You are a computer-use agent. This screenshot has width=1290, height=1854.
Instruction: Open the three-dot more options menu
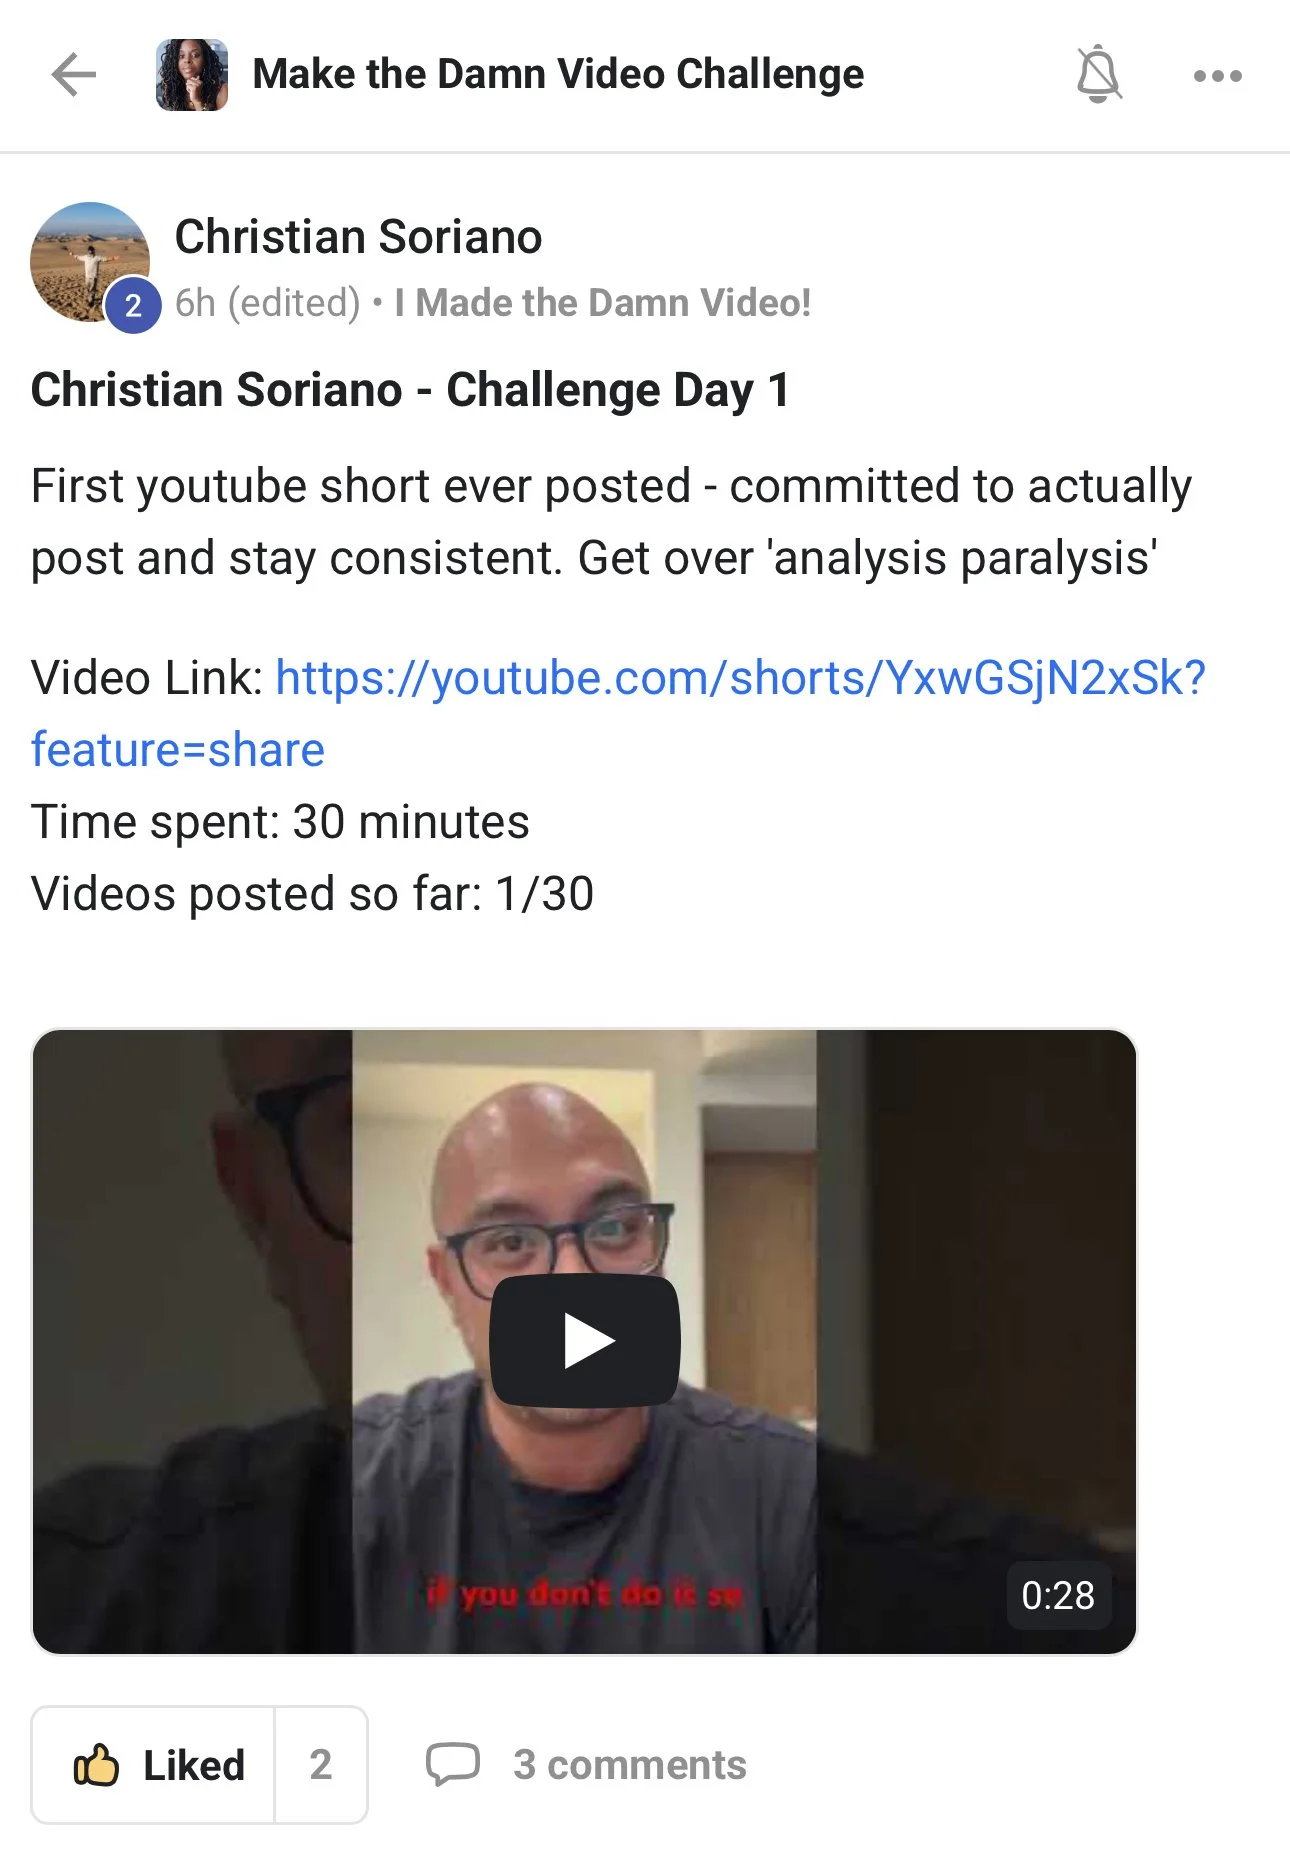coord(1217,76)
